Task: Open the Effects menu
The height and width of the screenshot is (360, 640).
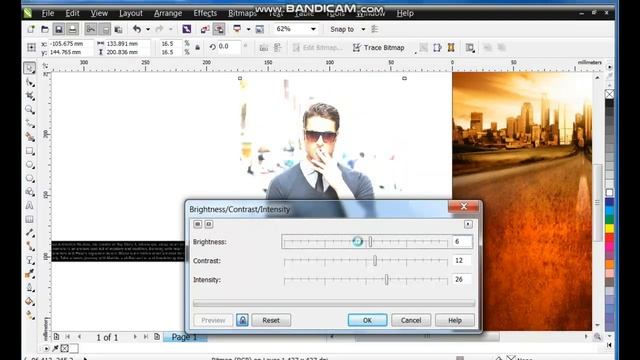Action: tap(205, 13)
